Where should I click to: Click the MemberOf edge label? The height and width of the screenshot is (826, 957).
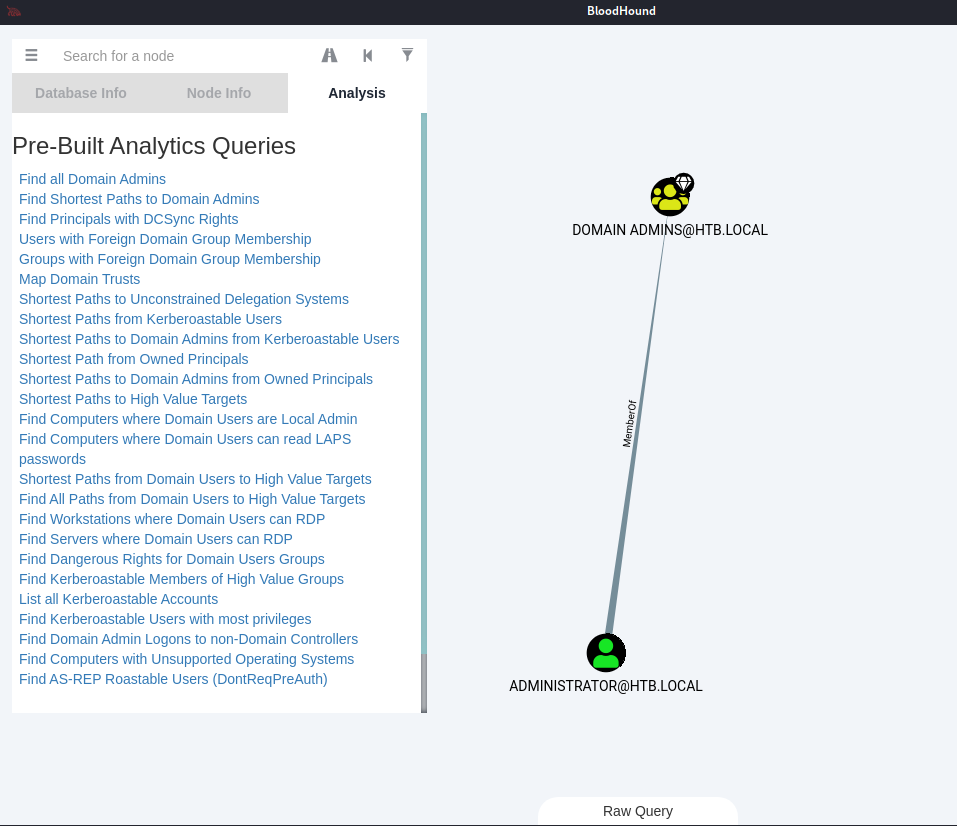coord(629,423)
